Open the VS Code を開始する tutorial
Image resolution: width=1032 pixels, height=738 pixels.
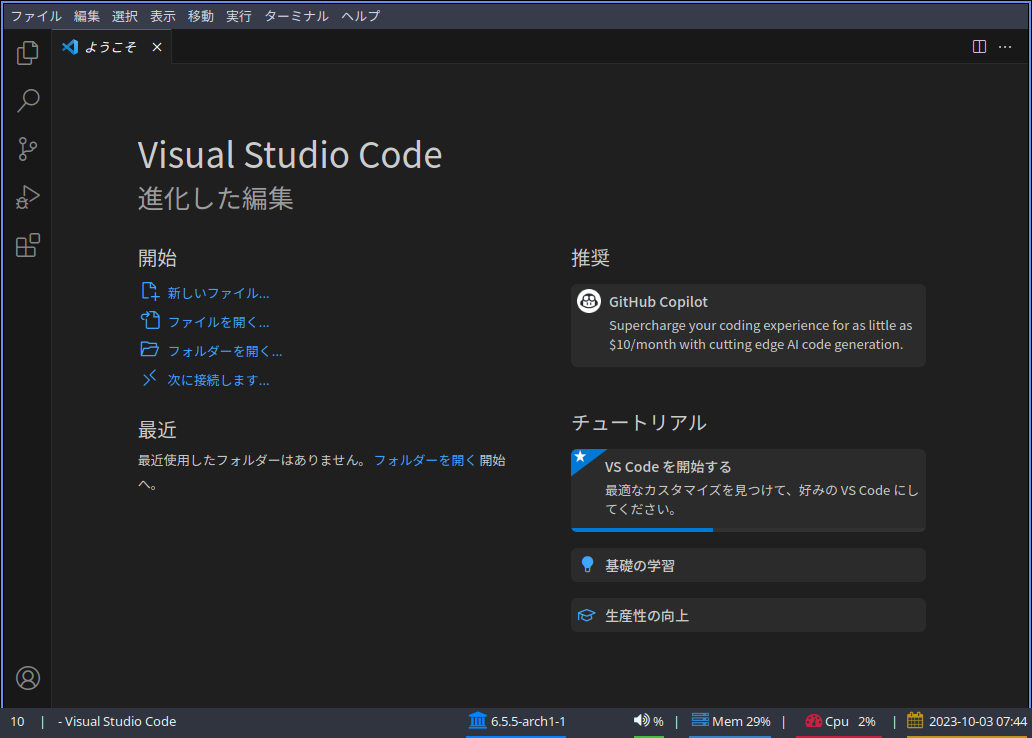pyautogui.click(x=748, y=490)
